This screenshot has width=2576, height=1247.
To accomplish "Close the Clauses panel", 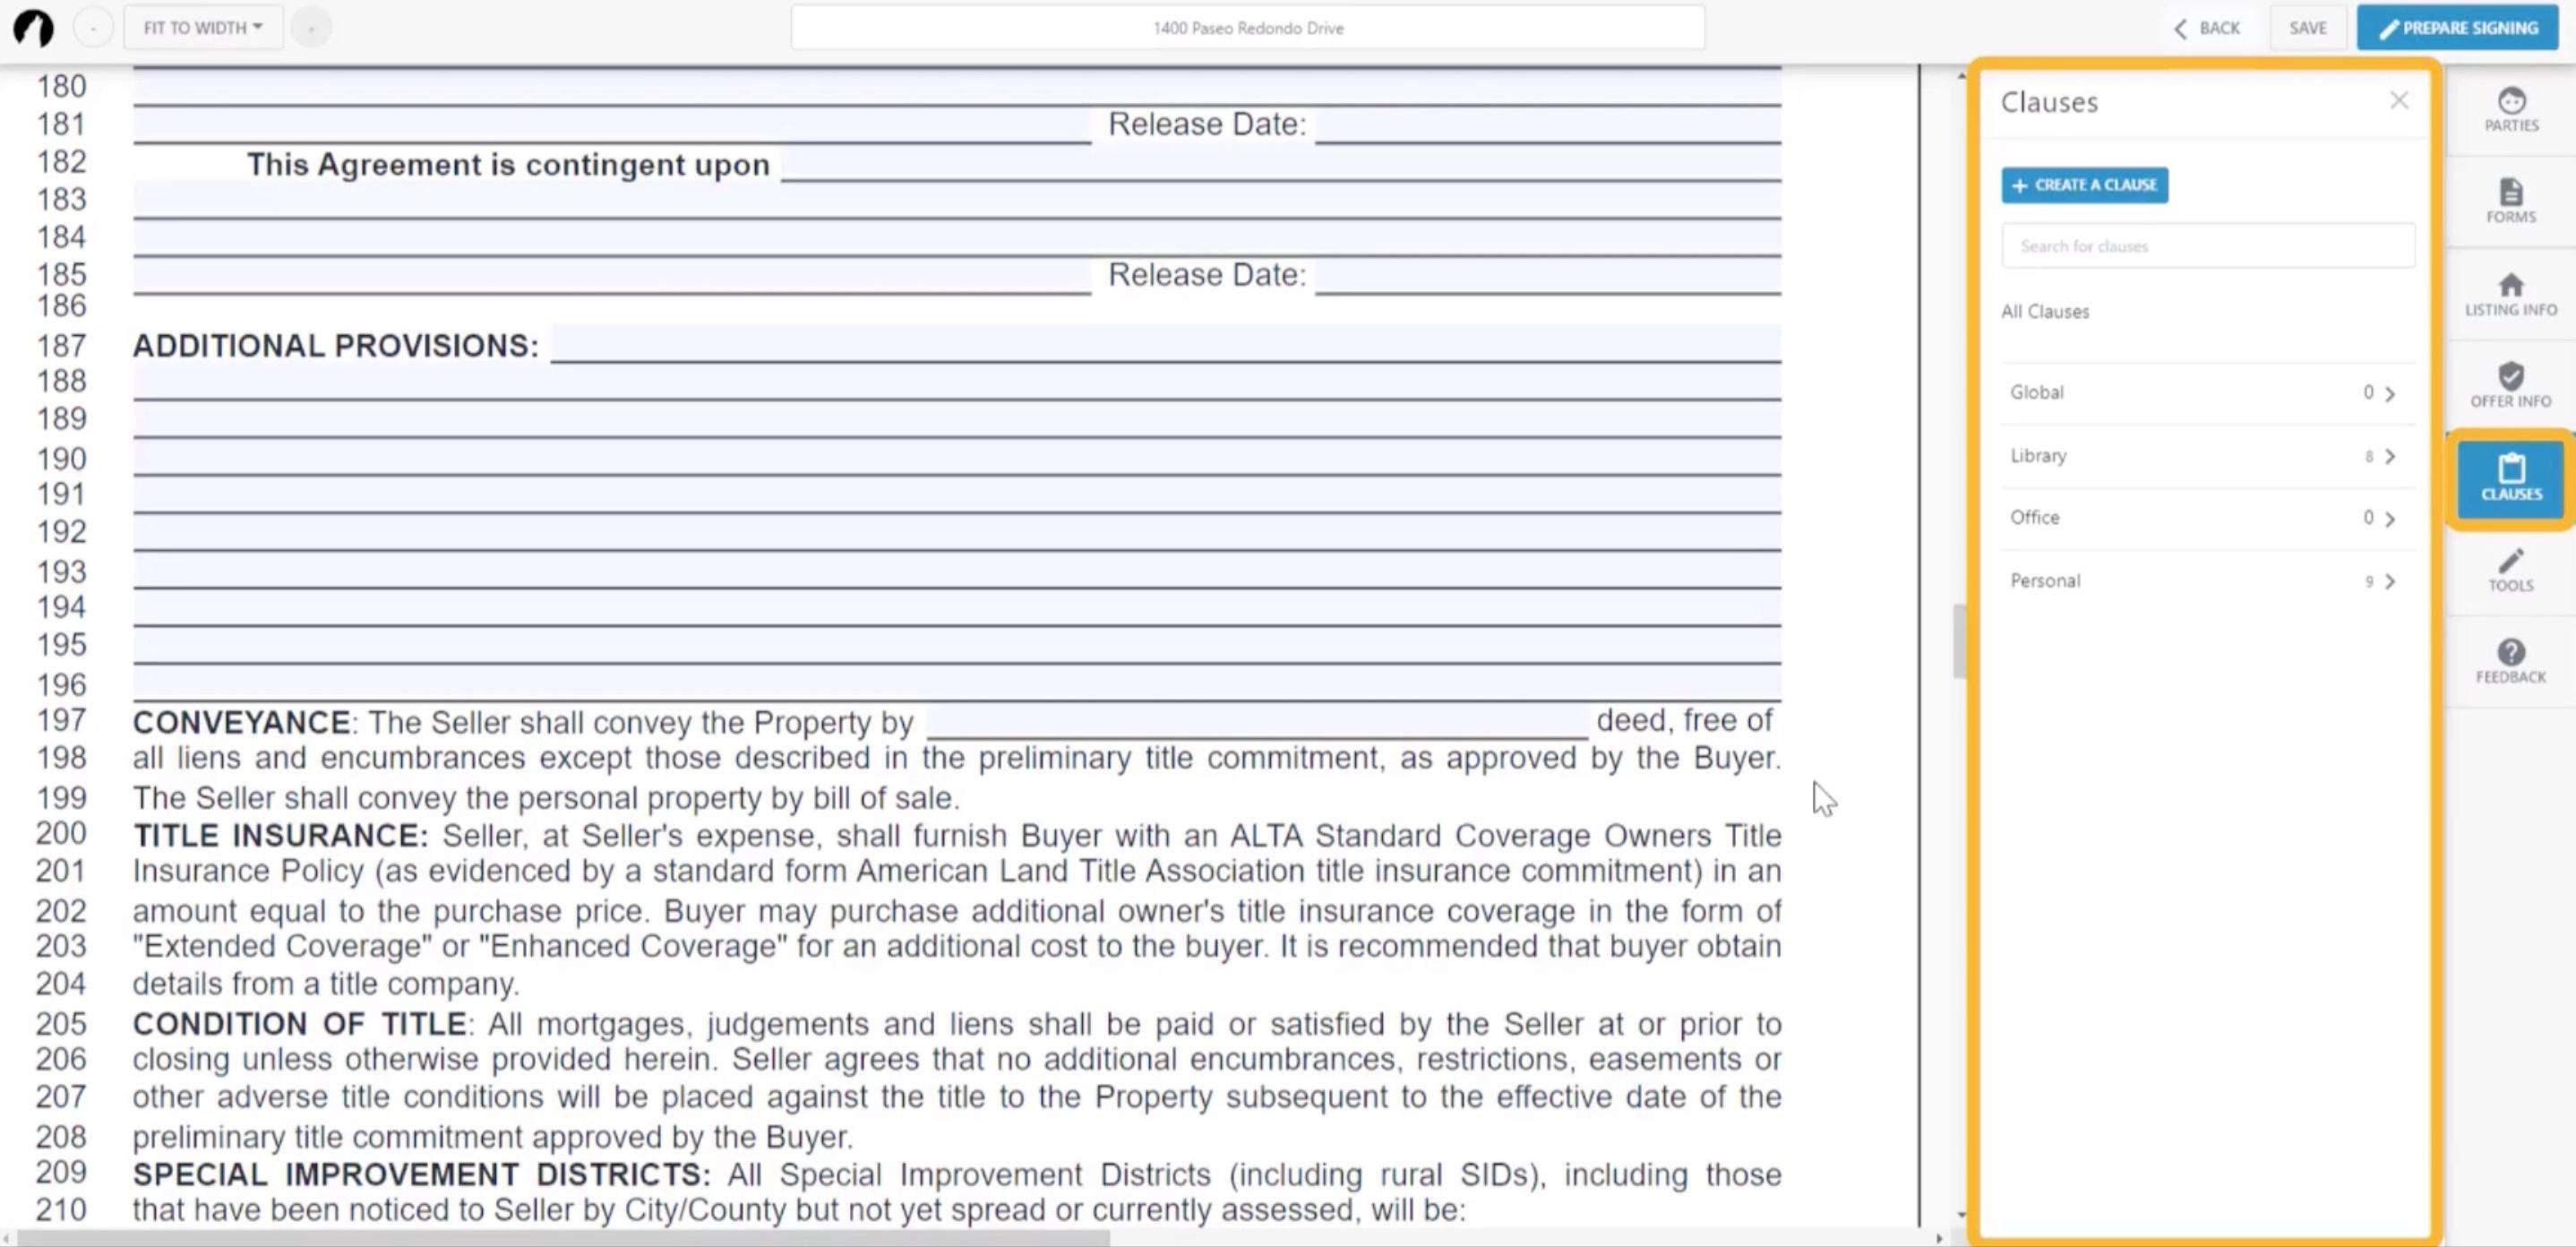I will (2398, 100).
